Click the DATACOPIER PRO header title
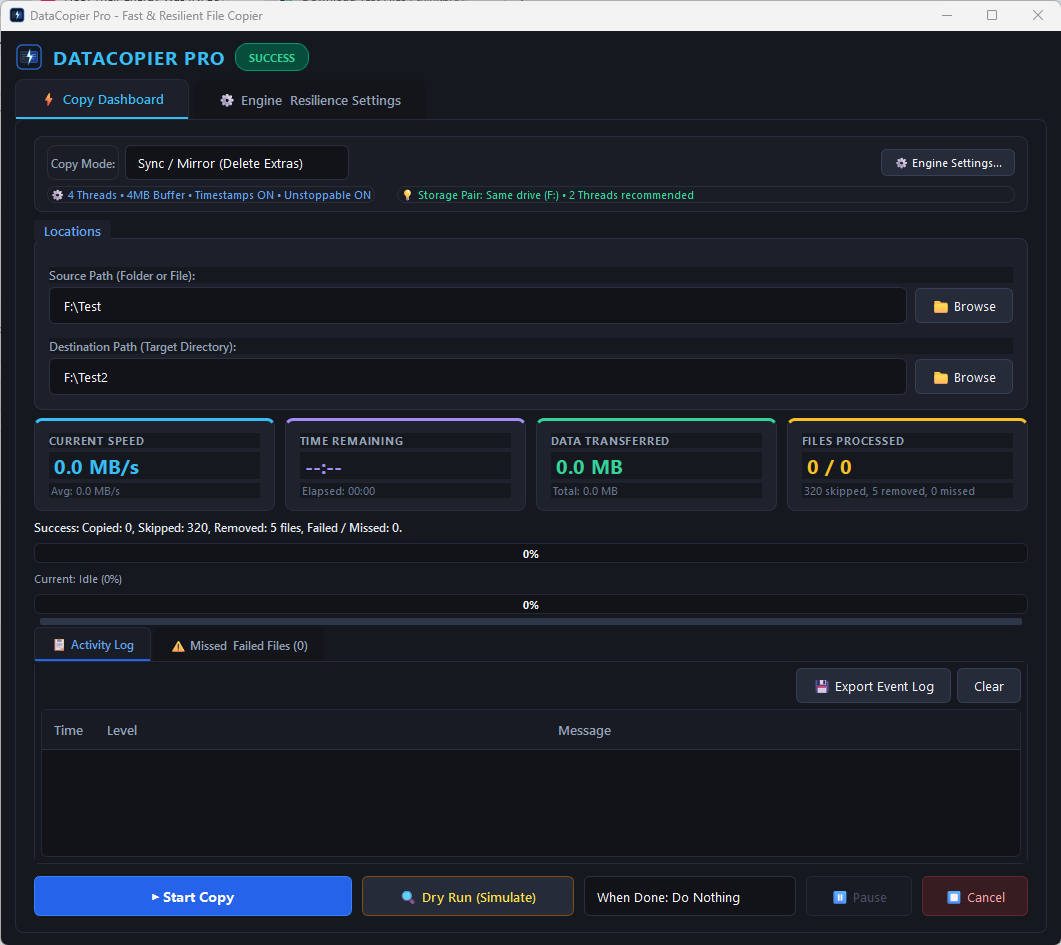This screenshot has width=1061, height=945. [139, 58]
